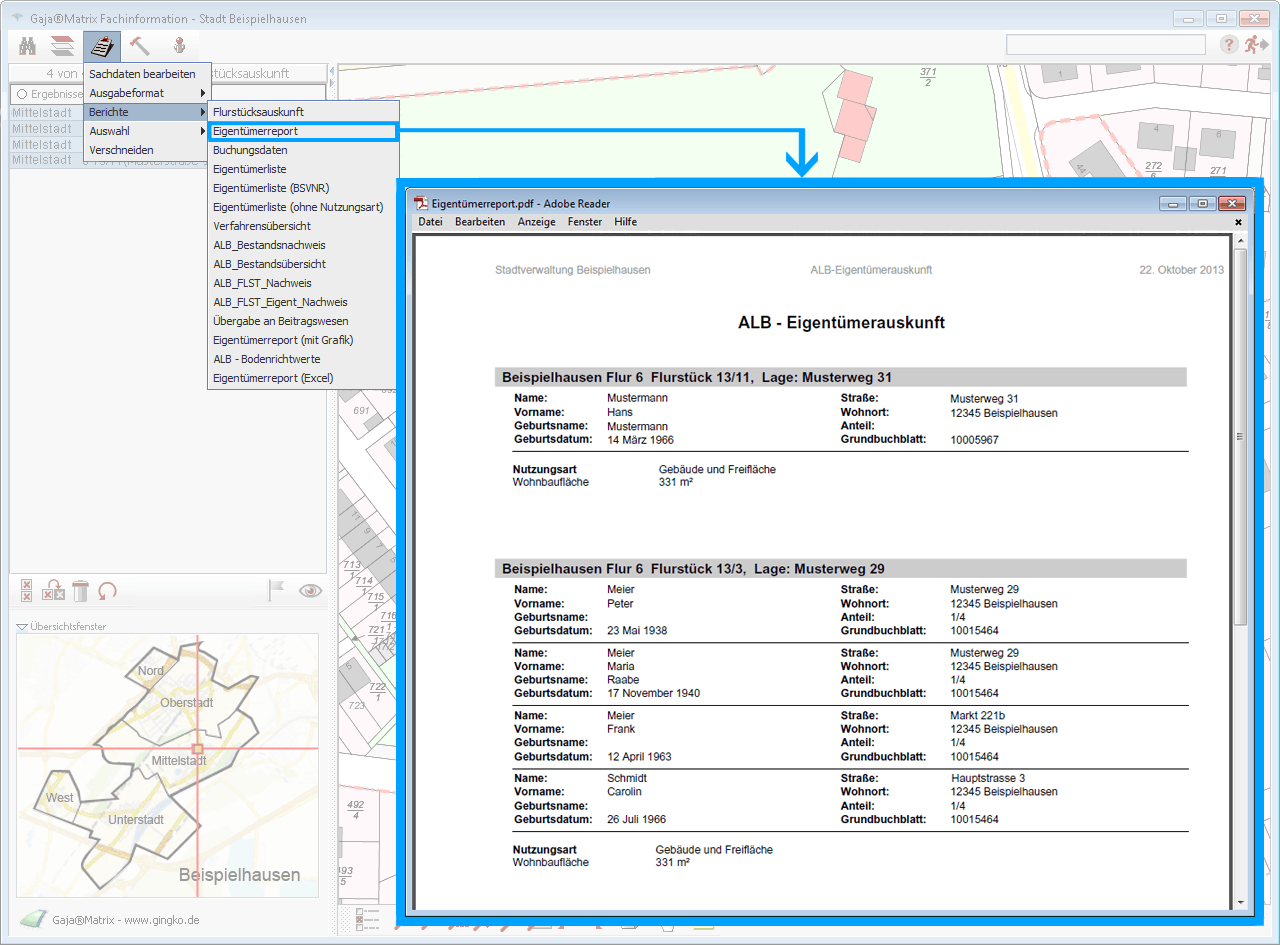
Task: Click the red question mark help icon
Action: pos(1229,45)
